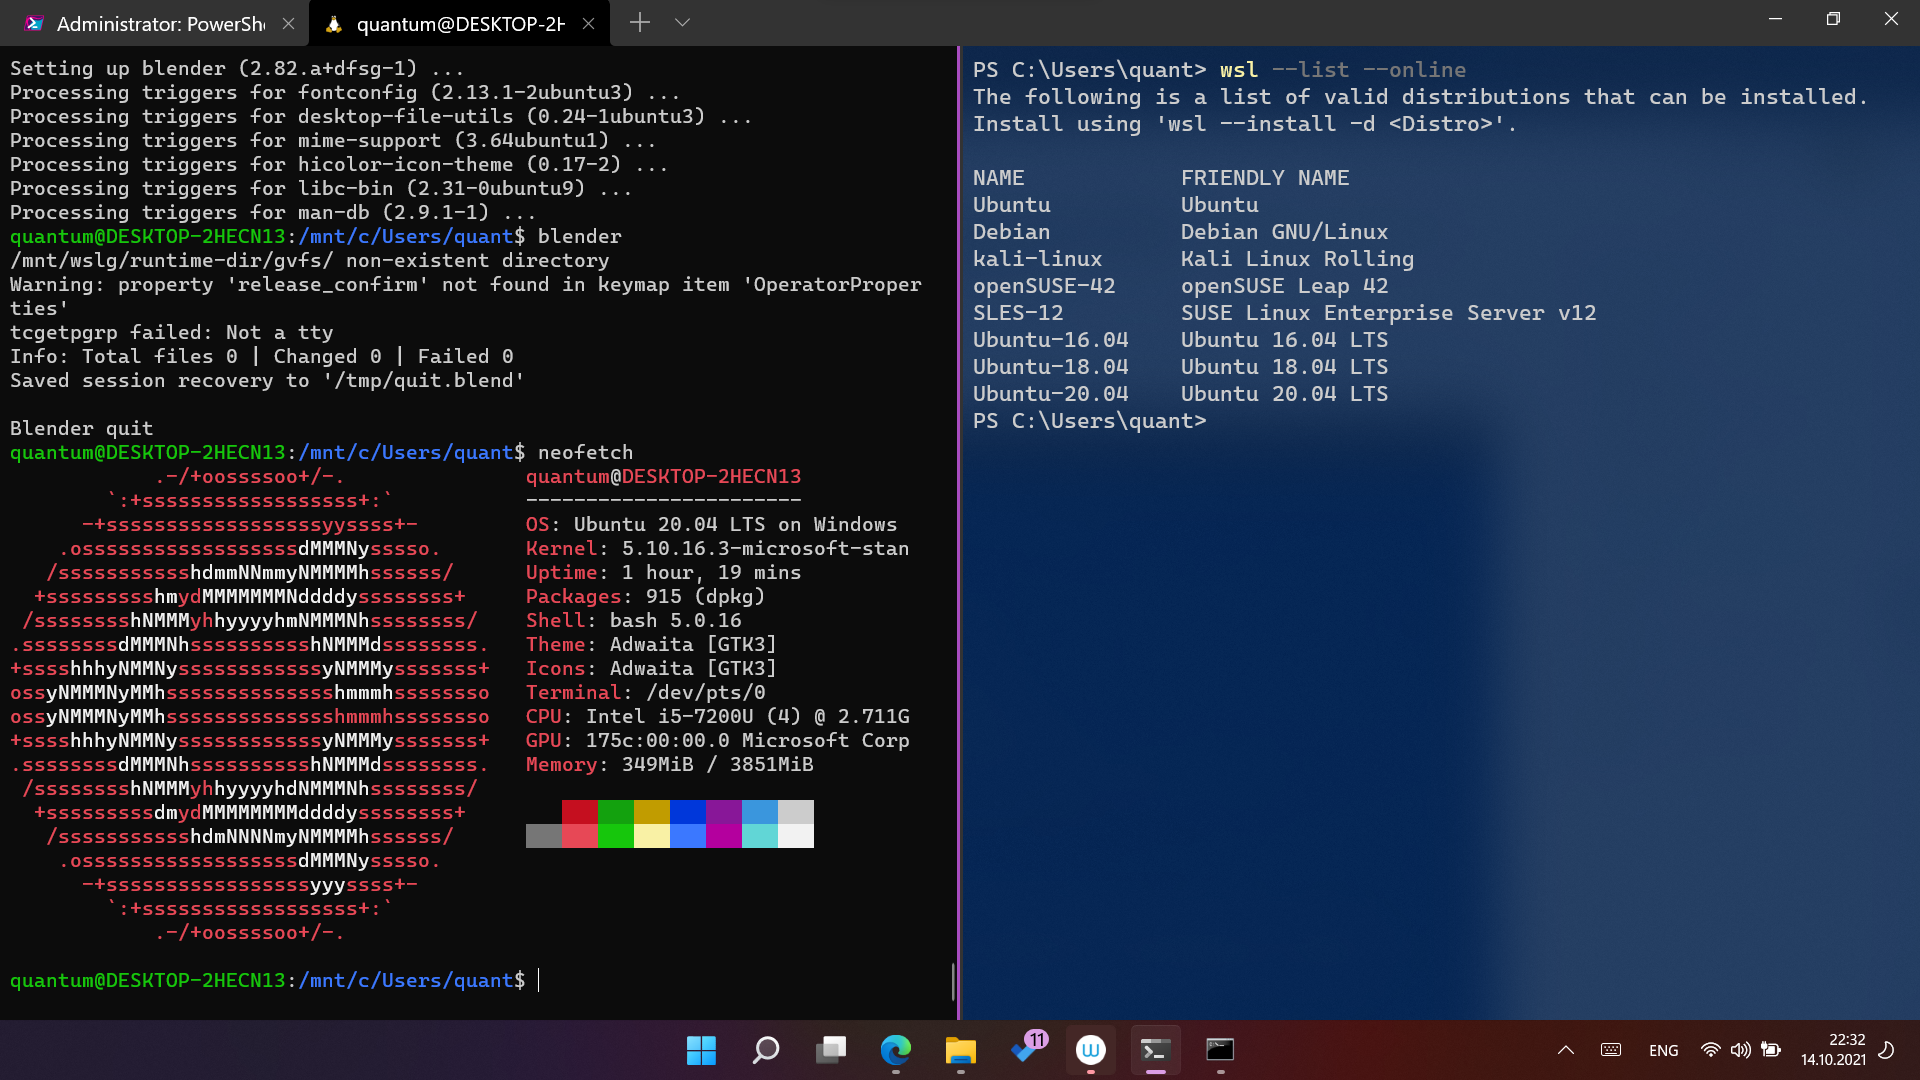Click 'Packages: 915 (dpkg)' line
The height and width of the screenshot is (1080, 1920).
coord(645,597)
